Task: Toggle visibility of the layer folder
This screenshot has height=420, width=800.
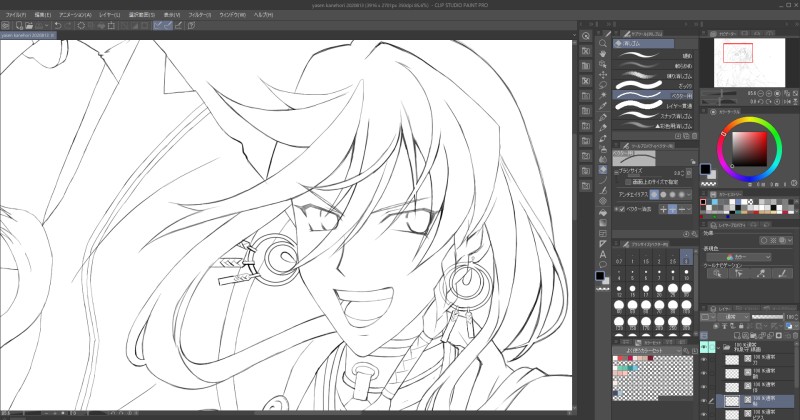Action: [x=704, y=347]
